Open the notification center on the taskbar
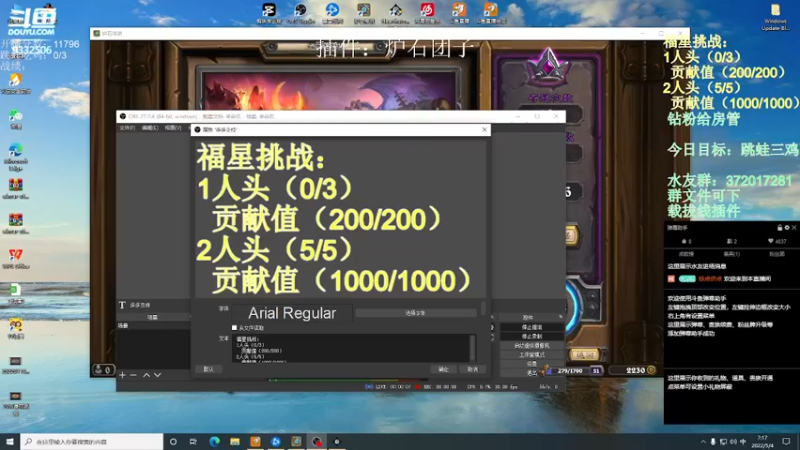 tap(786, 441)
